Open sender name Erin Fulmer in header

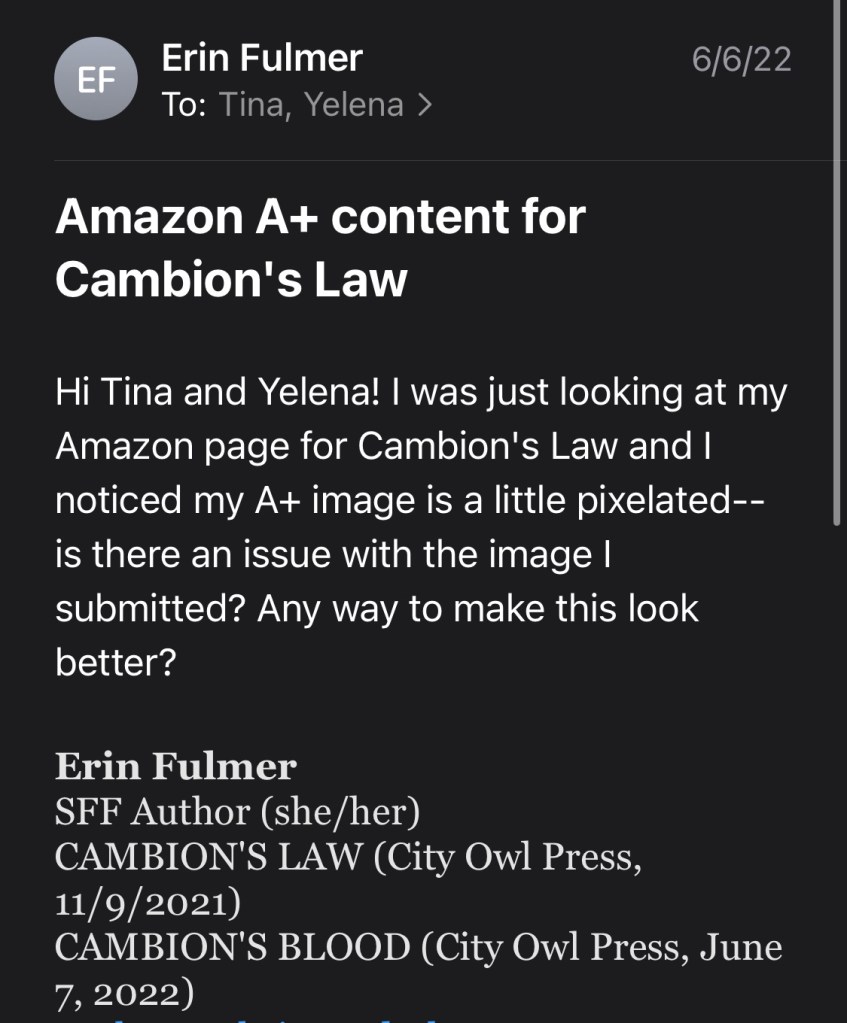tap(262, 59)
